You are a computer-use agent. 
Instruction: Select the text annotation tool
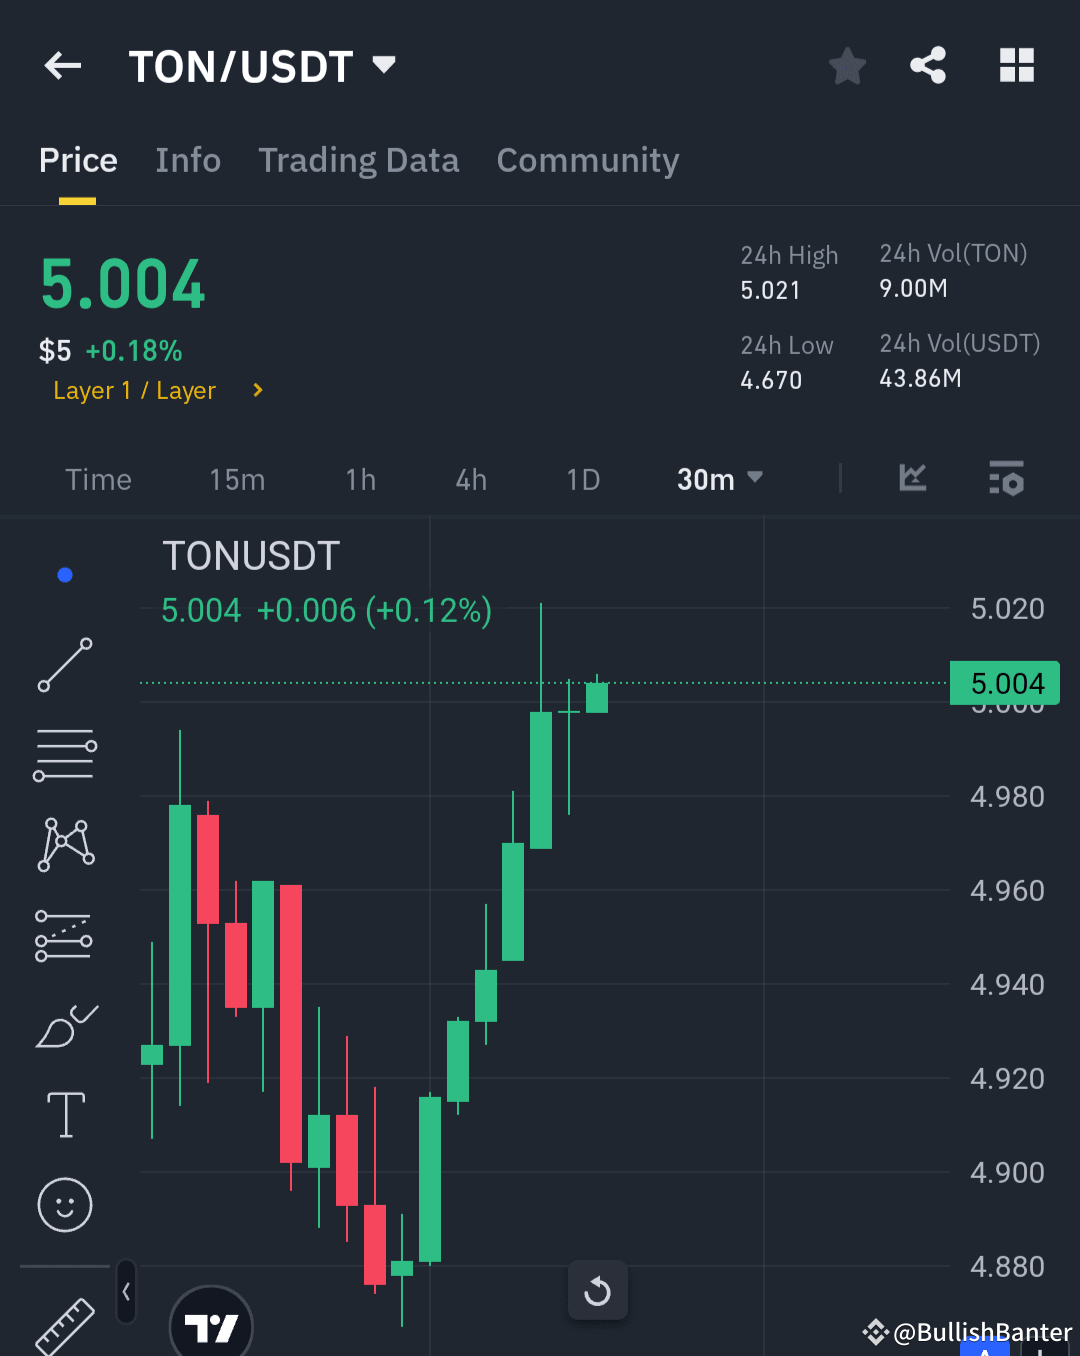[x=64, y=1114]
